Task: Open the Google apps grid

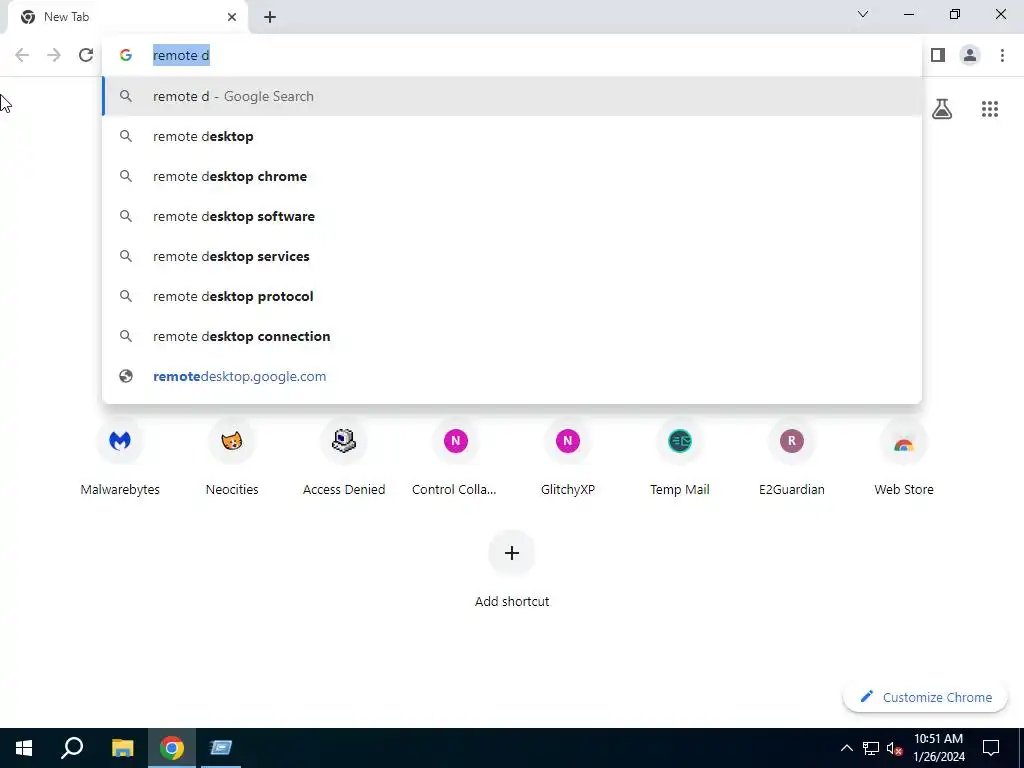Action: coord(989,109)
